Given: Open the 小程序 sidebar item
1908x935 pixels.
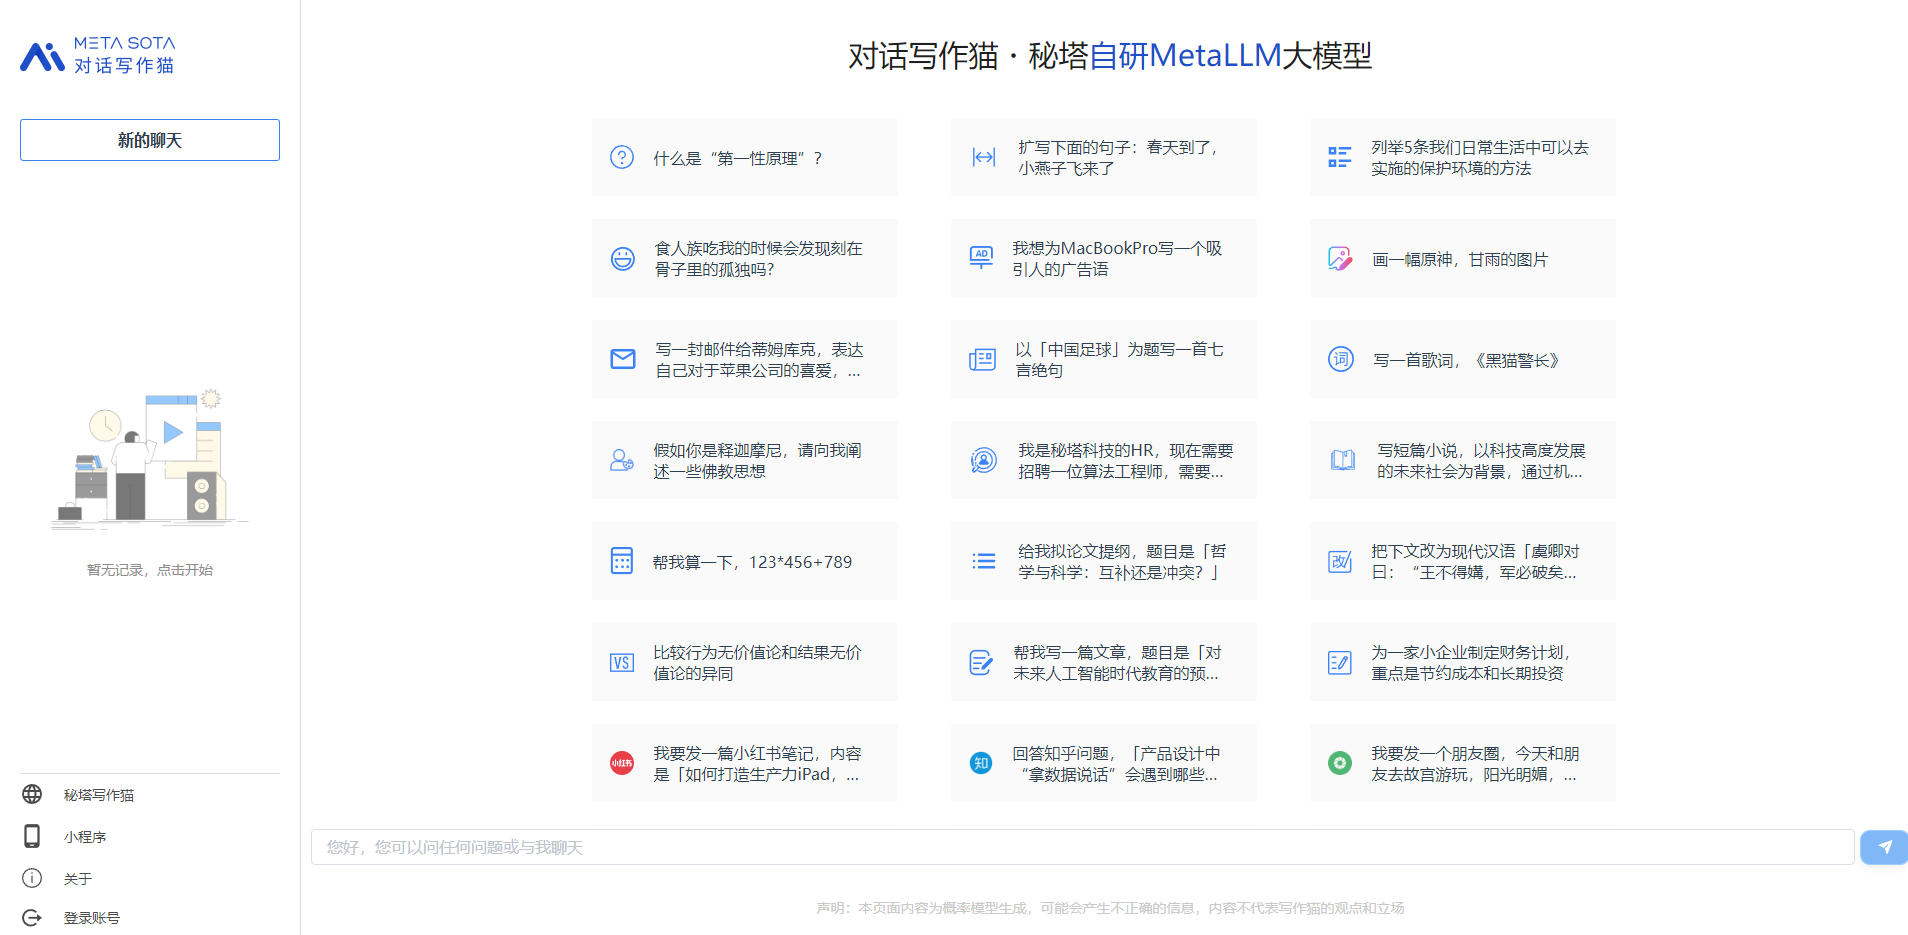Looking at the screenshot, I should (84, 837).
